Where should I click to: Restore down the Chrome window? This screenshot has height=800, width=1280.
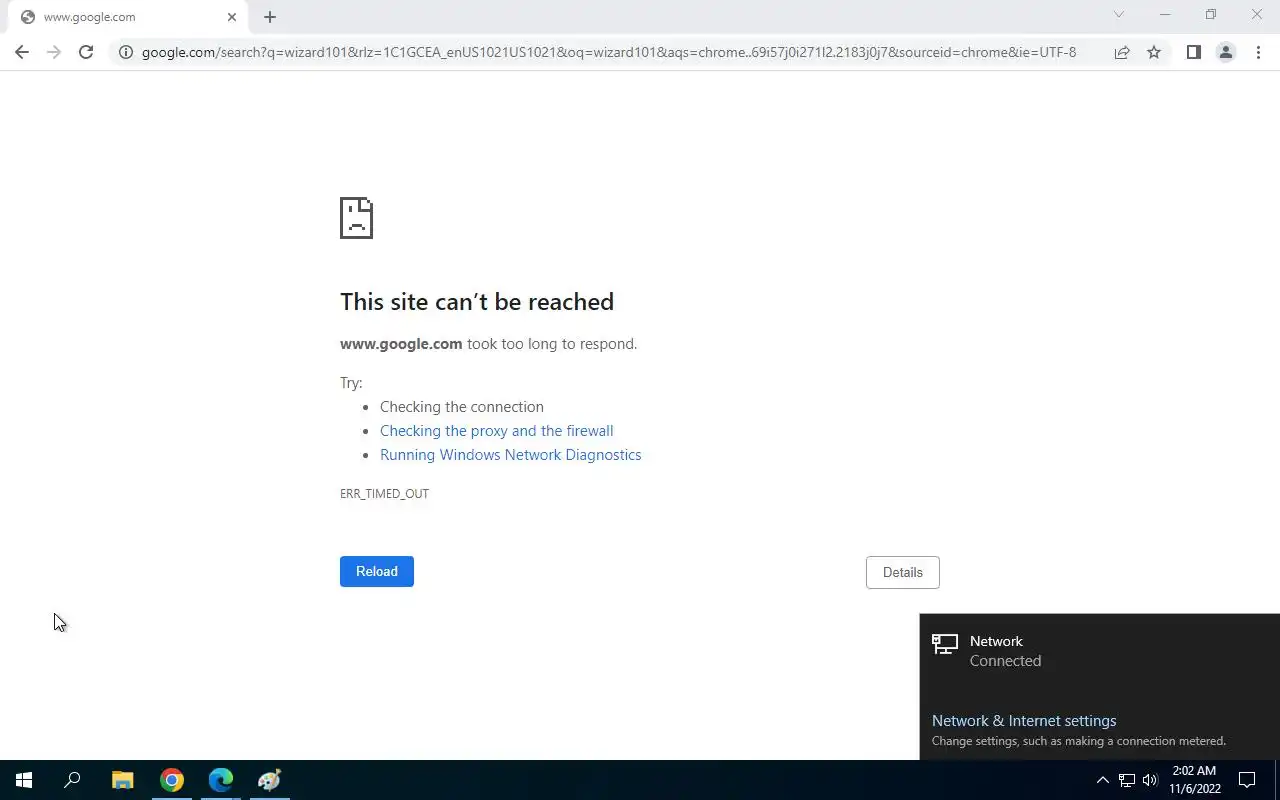(x=1211, y=15)
